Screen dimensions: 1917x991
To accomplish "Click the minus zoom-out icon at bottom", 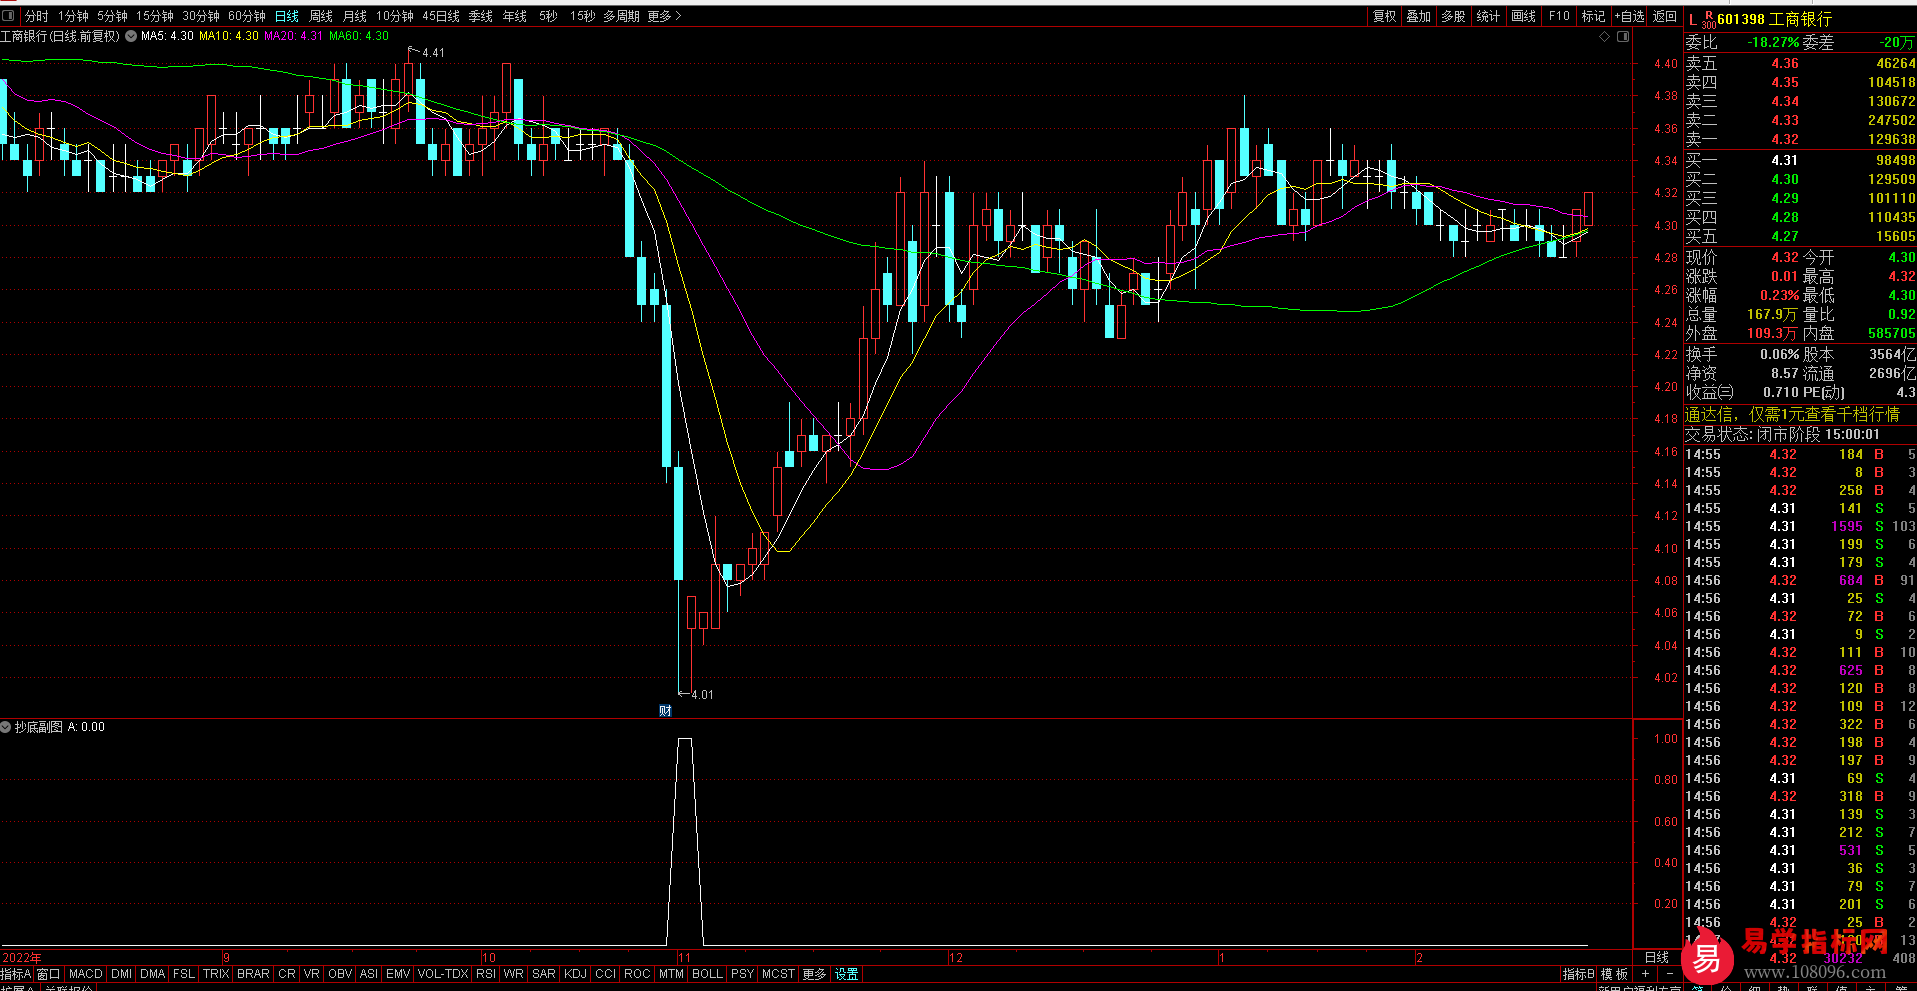I will 1670,973.
